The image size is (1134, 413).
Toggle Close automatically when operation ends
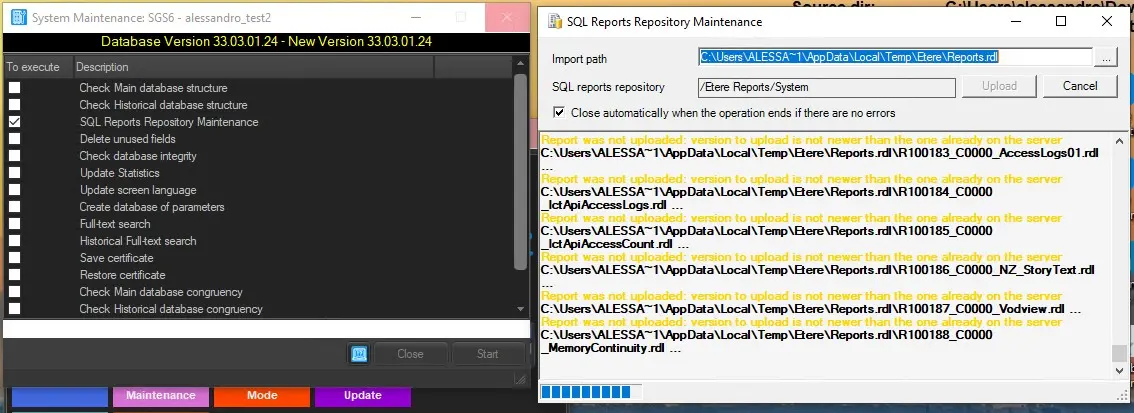[559, 113]
